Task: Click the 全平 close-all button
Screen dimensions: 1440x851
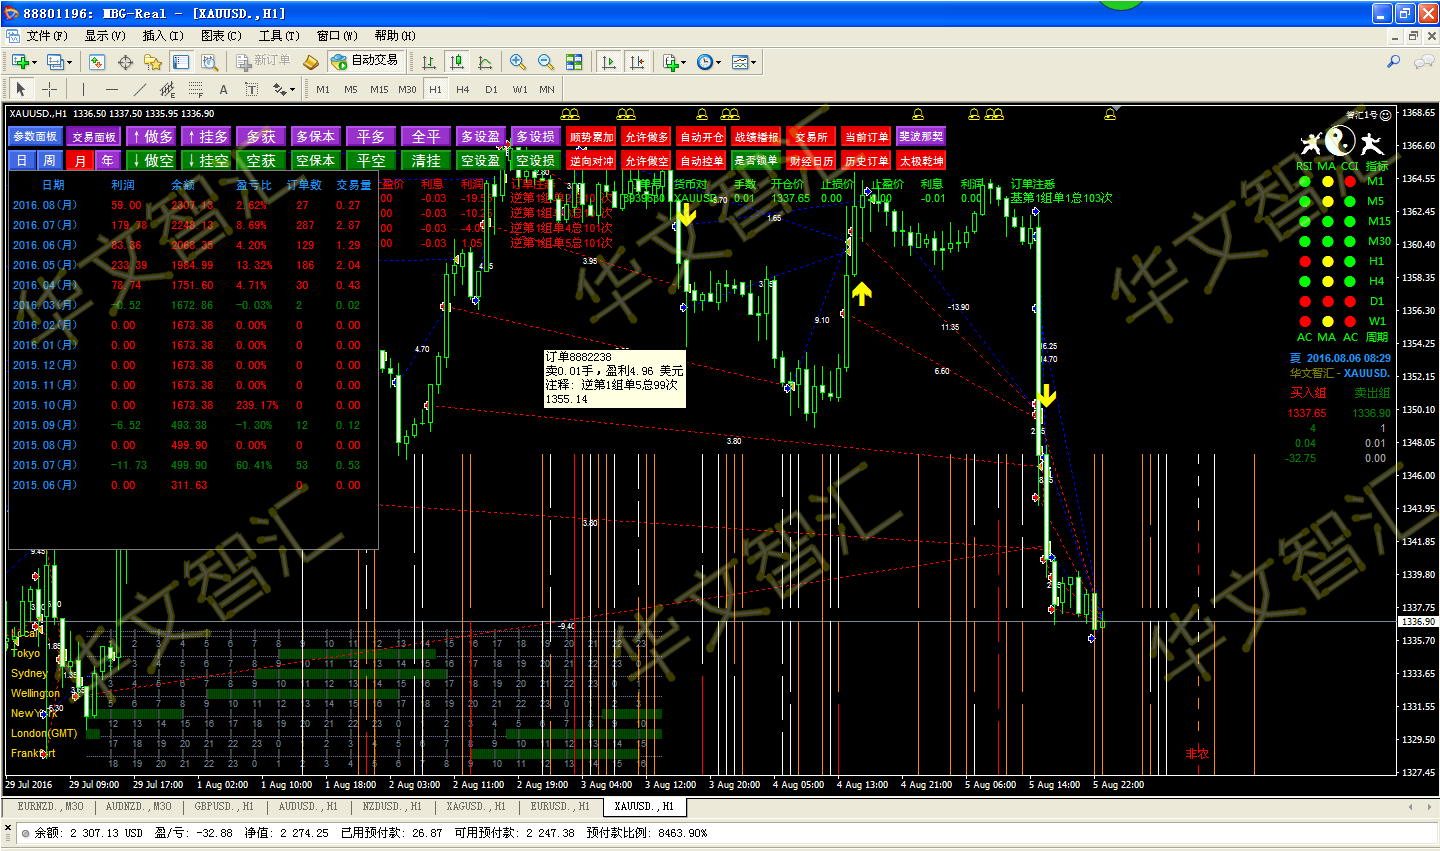Action: (x=426, y=136)
